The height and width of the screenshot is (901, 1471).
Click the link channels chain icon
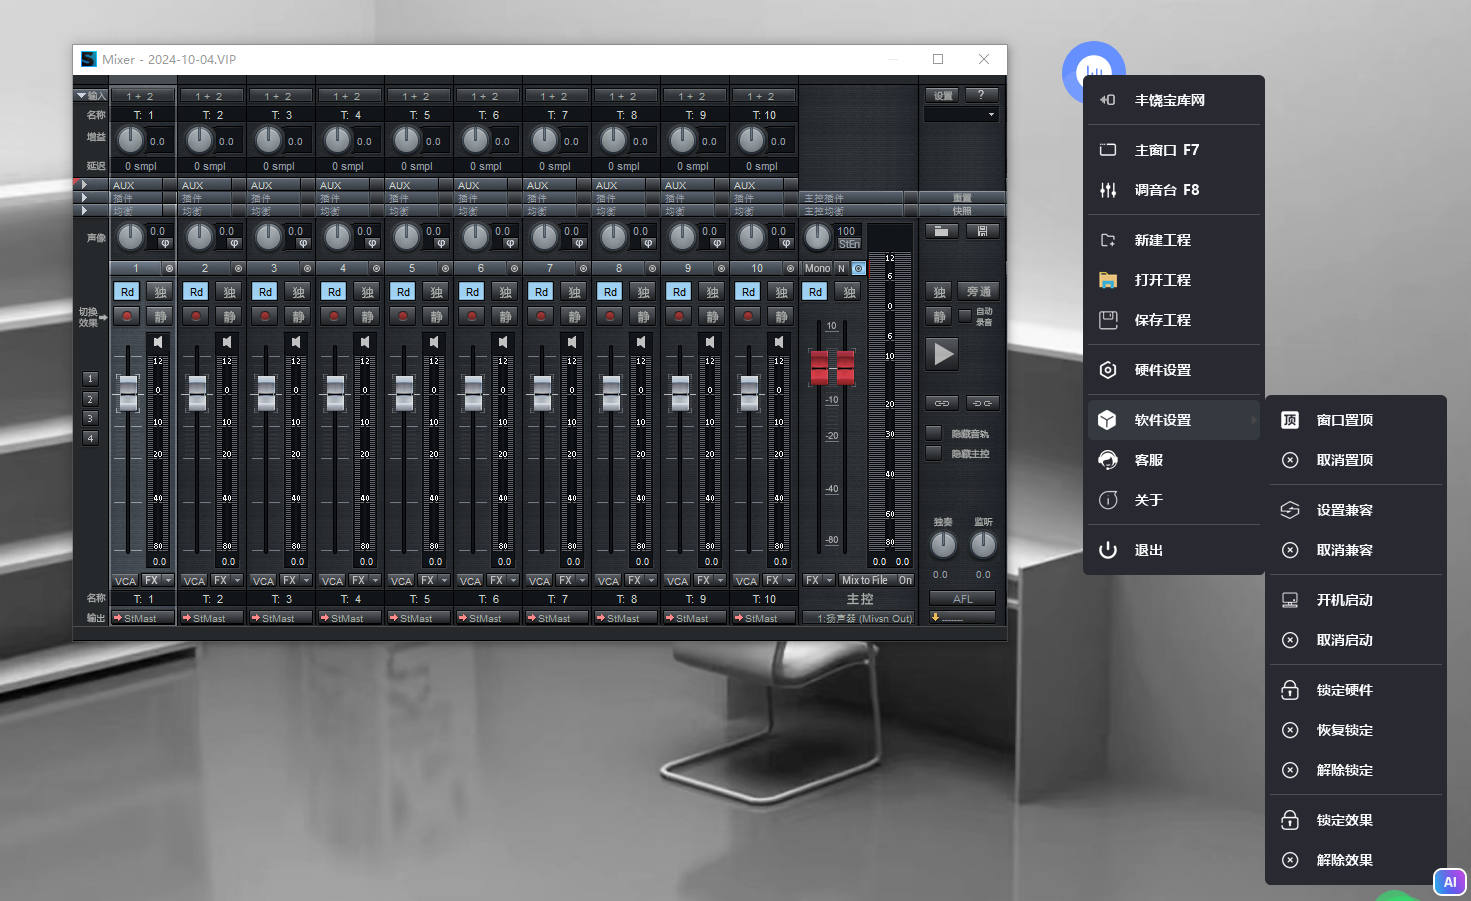click(941, 403)
